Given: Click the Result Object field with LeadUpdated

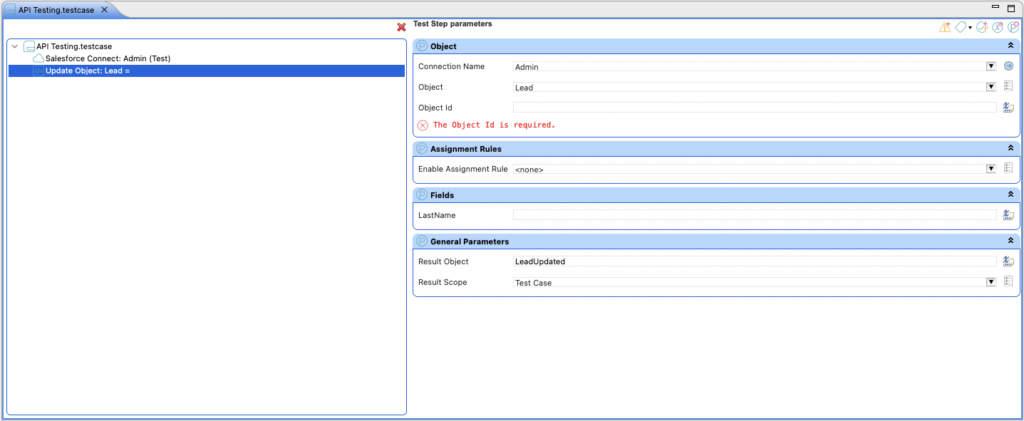Looking at the screenshot, I should point(754,261).
